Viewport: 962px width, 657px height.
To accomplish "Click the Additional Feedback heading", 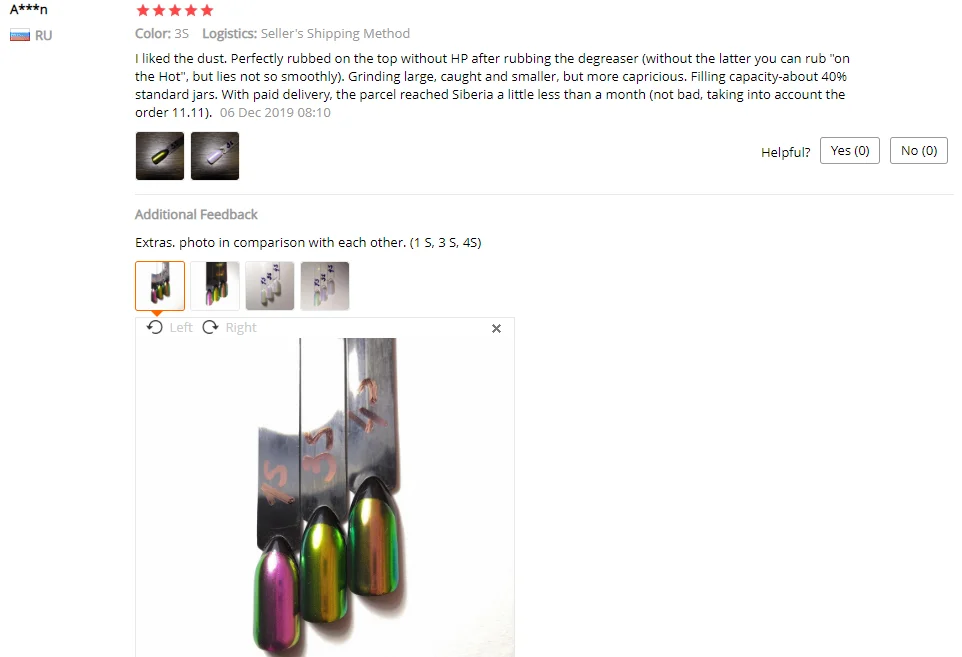I will [x=196, y=215].
